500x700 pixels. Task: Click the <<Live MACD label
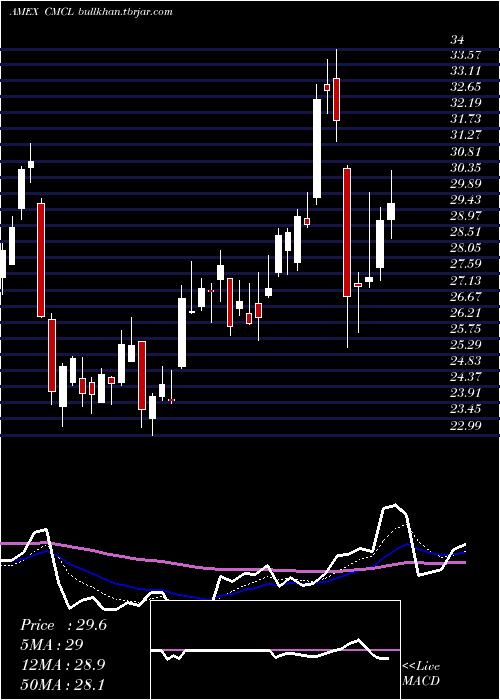click(421, 674)
